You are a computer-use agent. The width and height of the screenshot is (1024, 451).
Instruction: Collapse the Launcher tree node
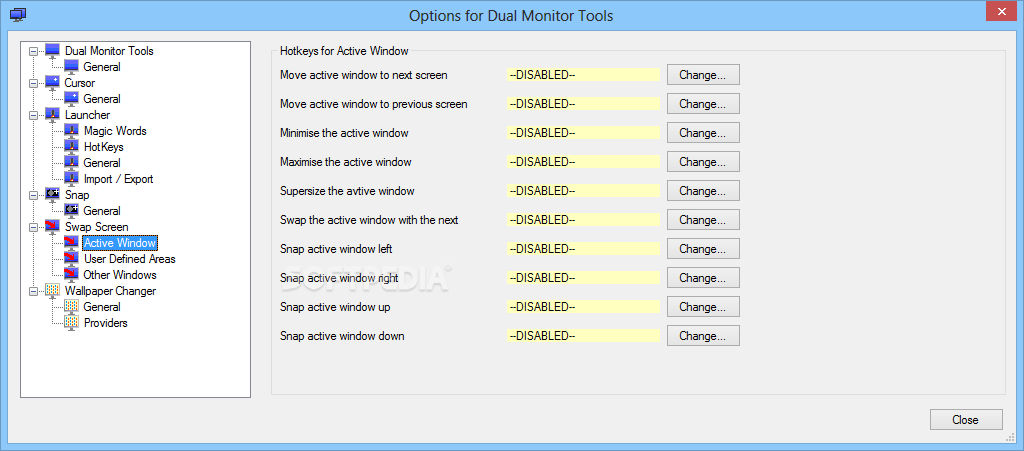click(x=34, y=115)
